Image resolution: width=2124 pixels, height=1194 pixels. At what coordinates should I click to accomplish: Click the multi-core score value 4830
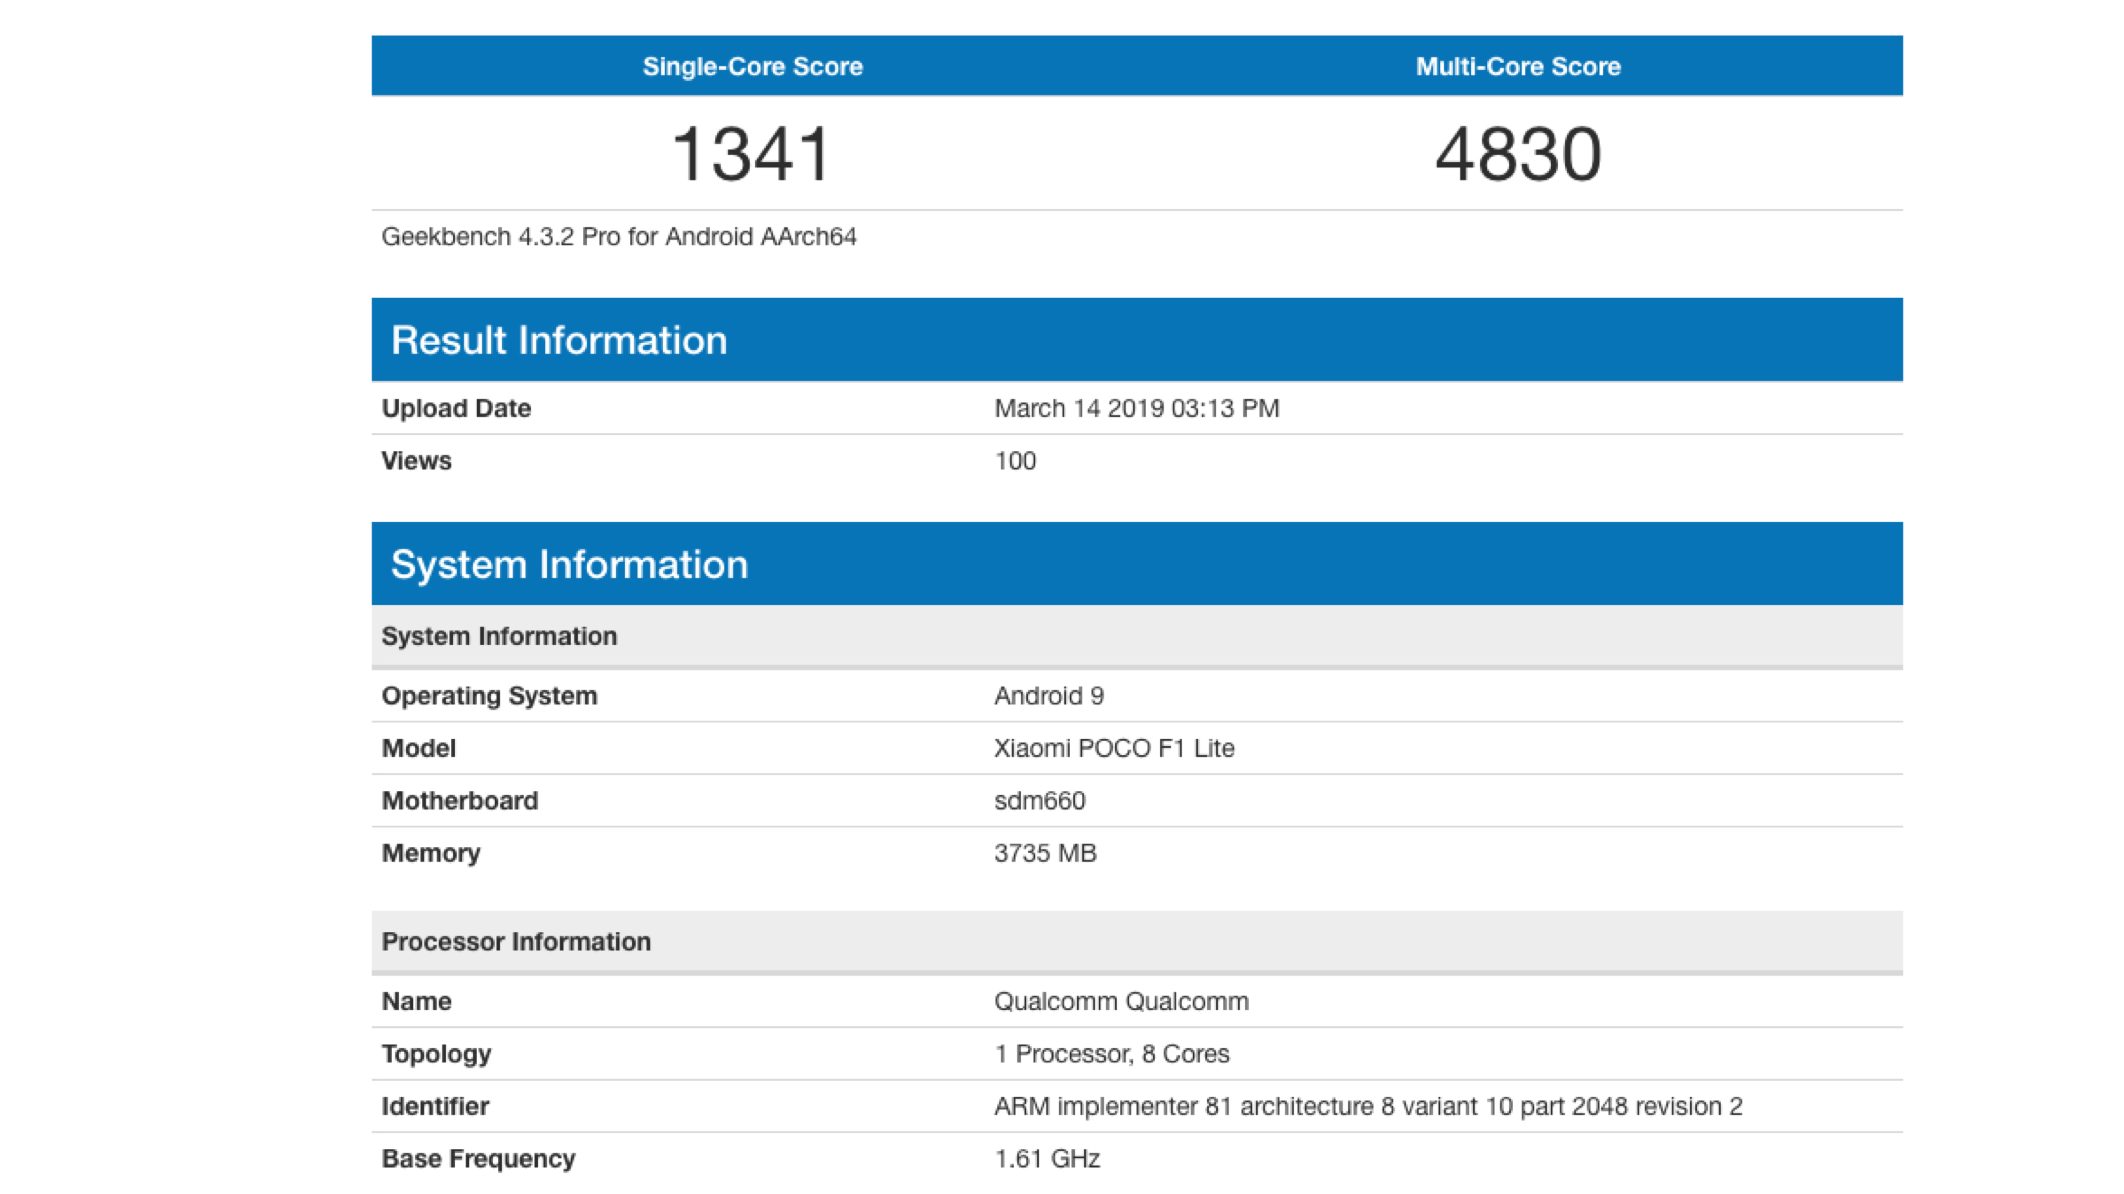[x=1517, y=154]
